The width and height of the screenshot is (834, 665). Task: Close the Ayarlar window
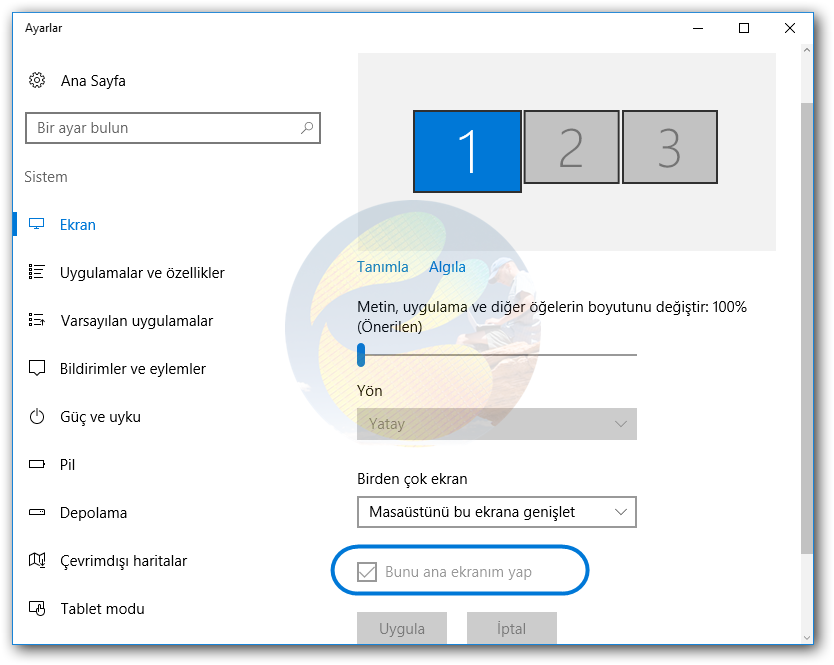point(790,28)
